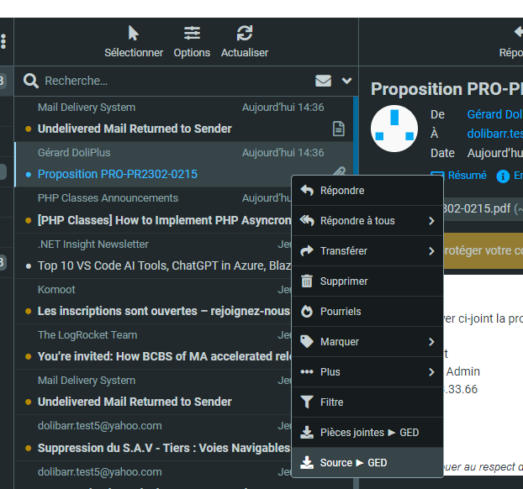Click the reply arrow icon in menu
The height and width of the screenshot is (489, 523).
307,190
